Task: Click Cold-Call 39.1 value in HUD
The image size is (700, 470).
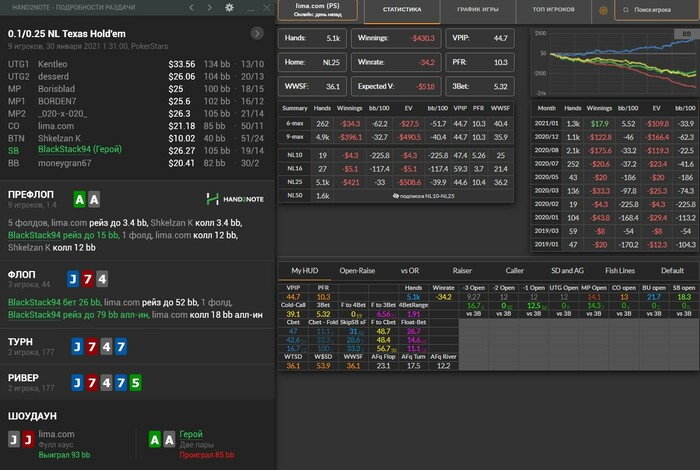Action: (x=293, y=314)
